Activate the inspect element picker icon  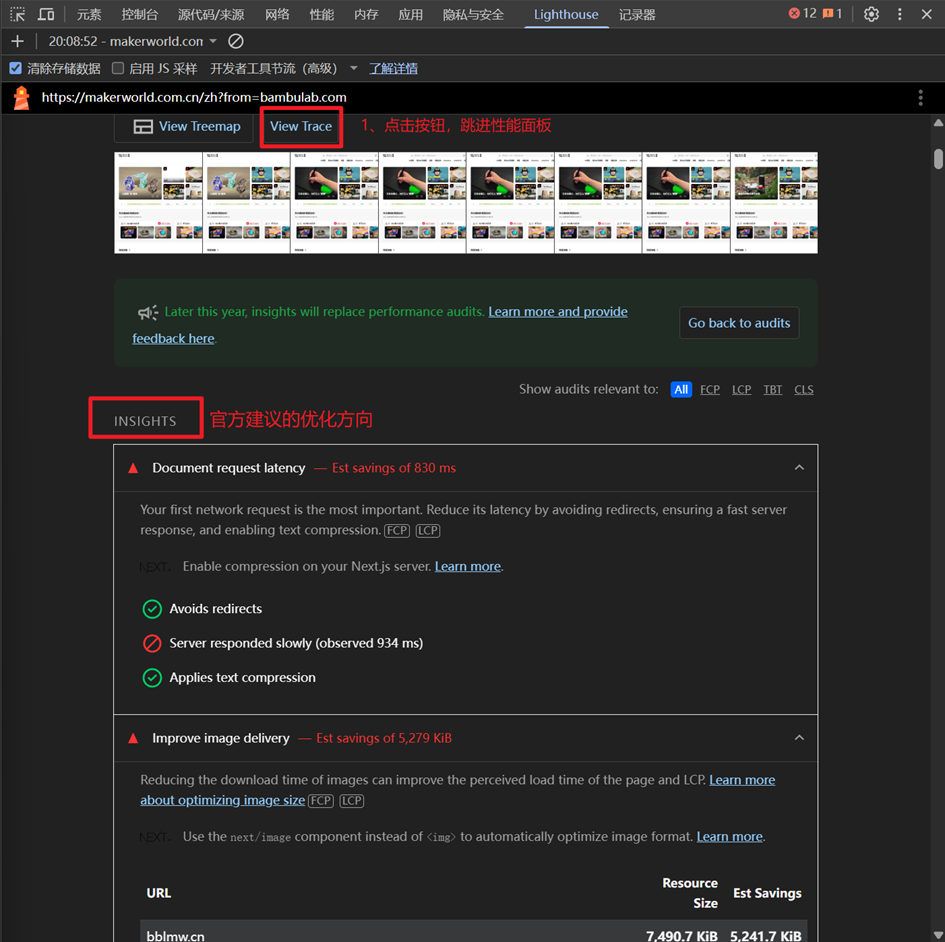coord(17,14)
